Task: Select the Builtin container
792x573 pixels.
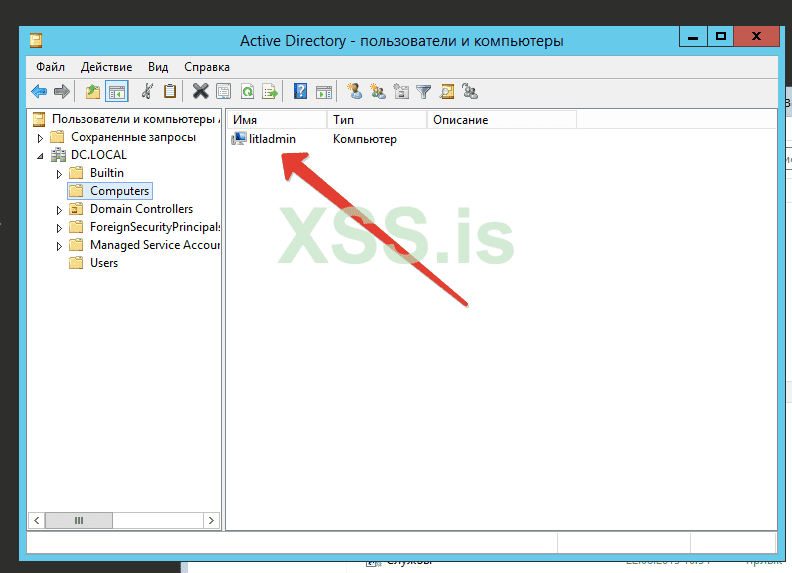Action: point(107,173)
